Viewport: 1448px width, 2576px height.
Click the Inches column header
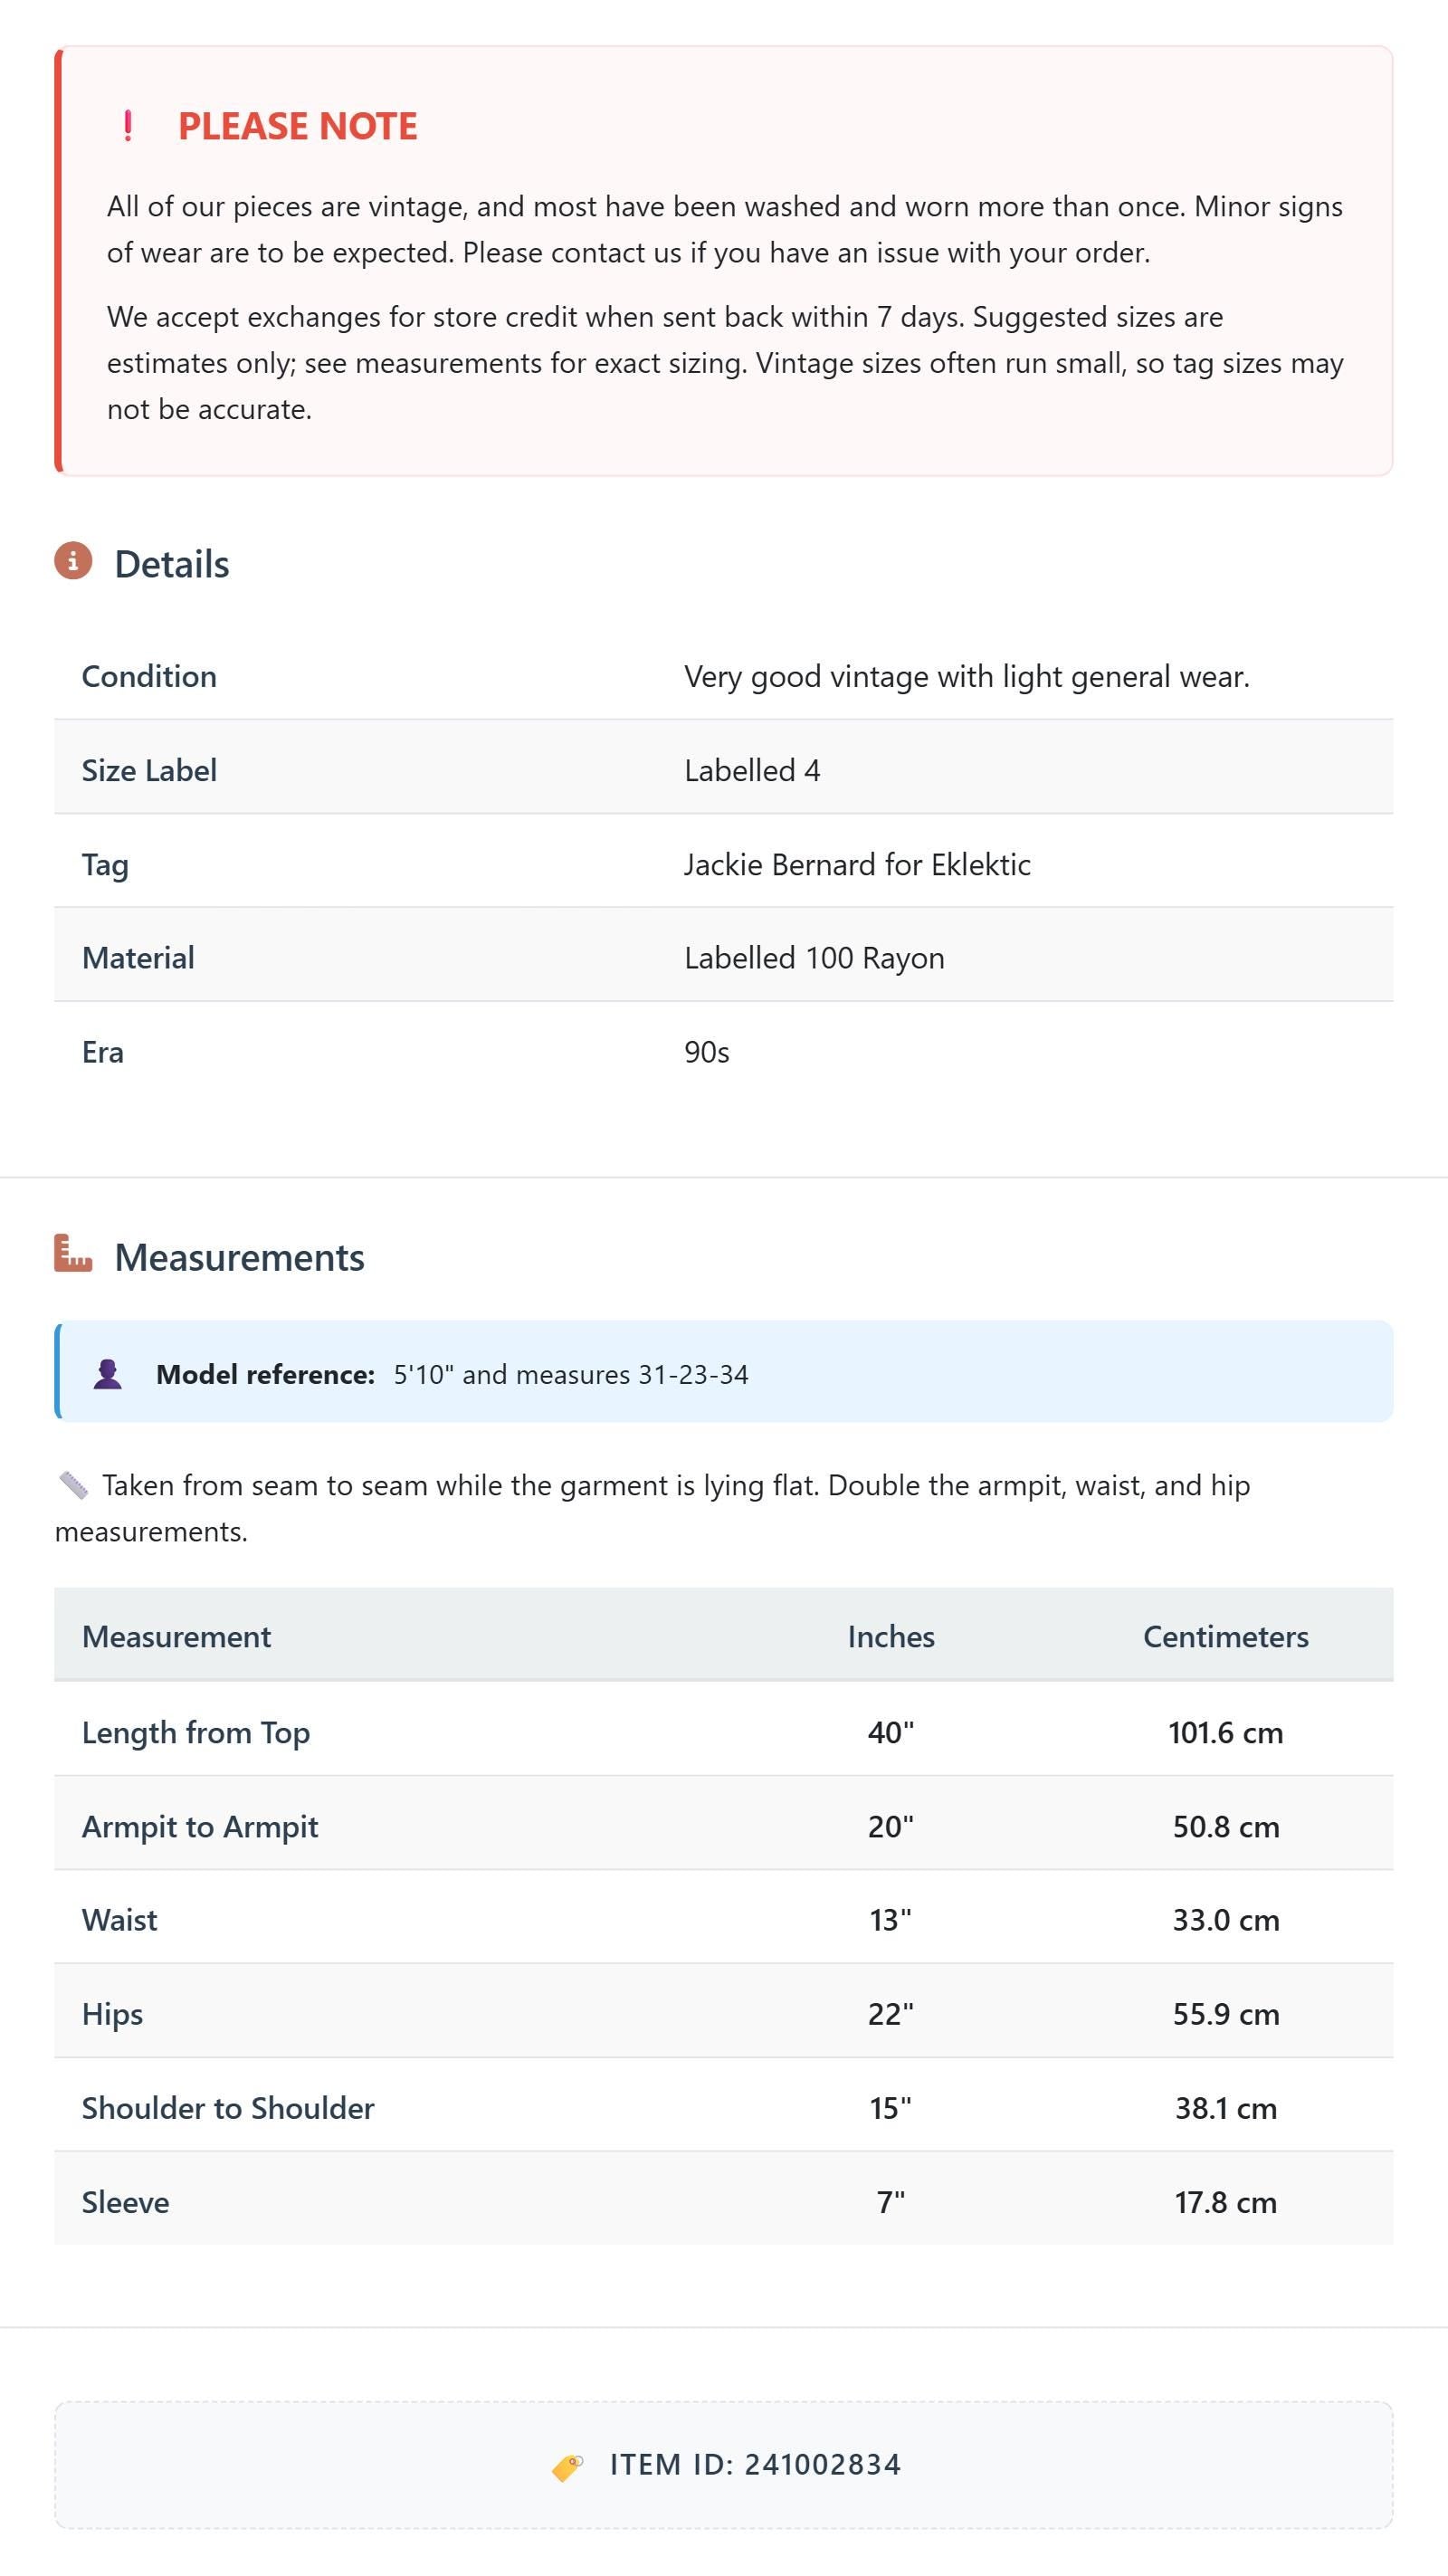point(891,1637)
